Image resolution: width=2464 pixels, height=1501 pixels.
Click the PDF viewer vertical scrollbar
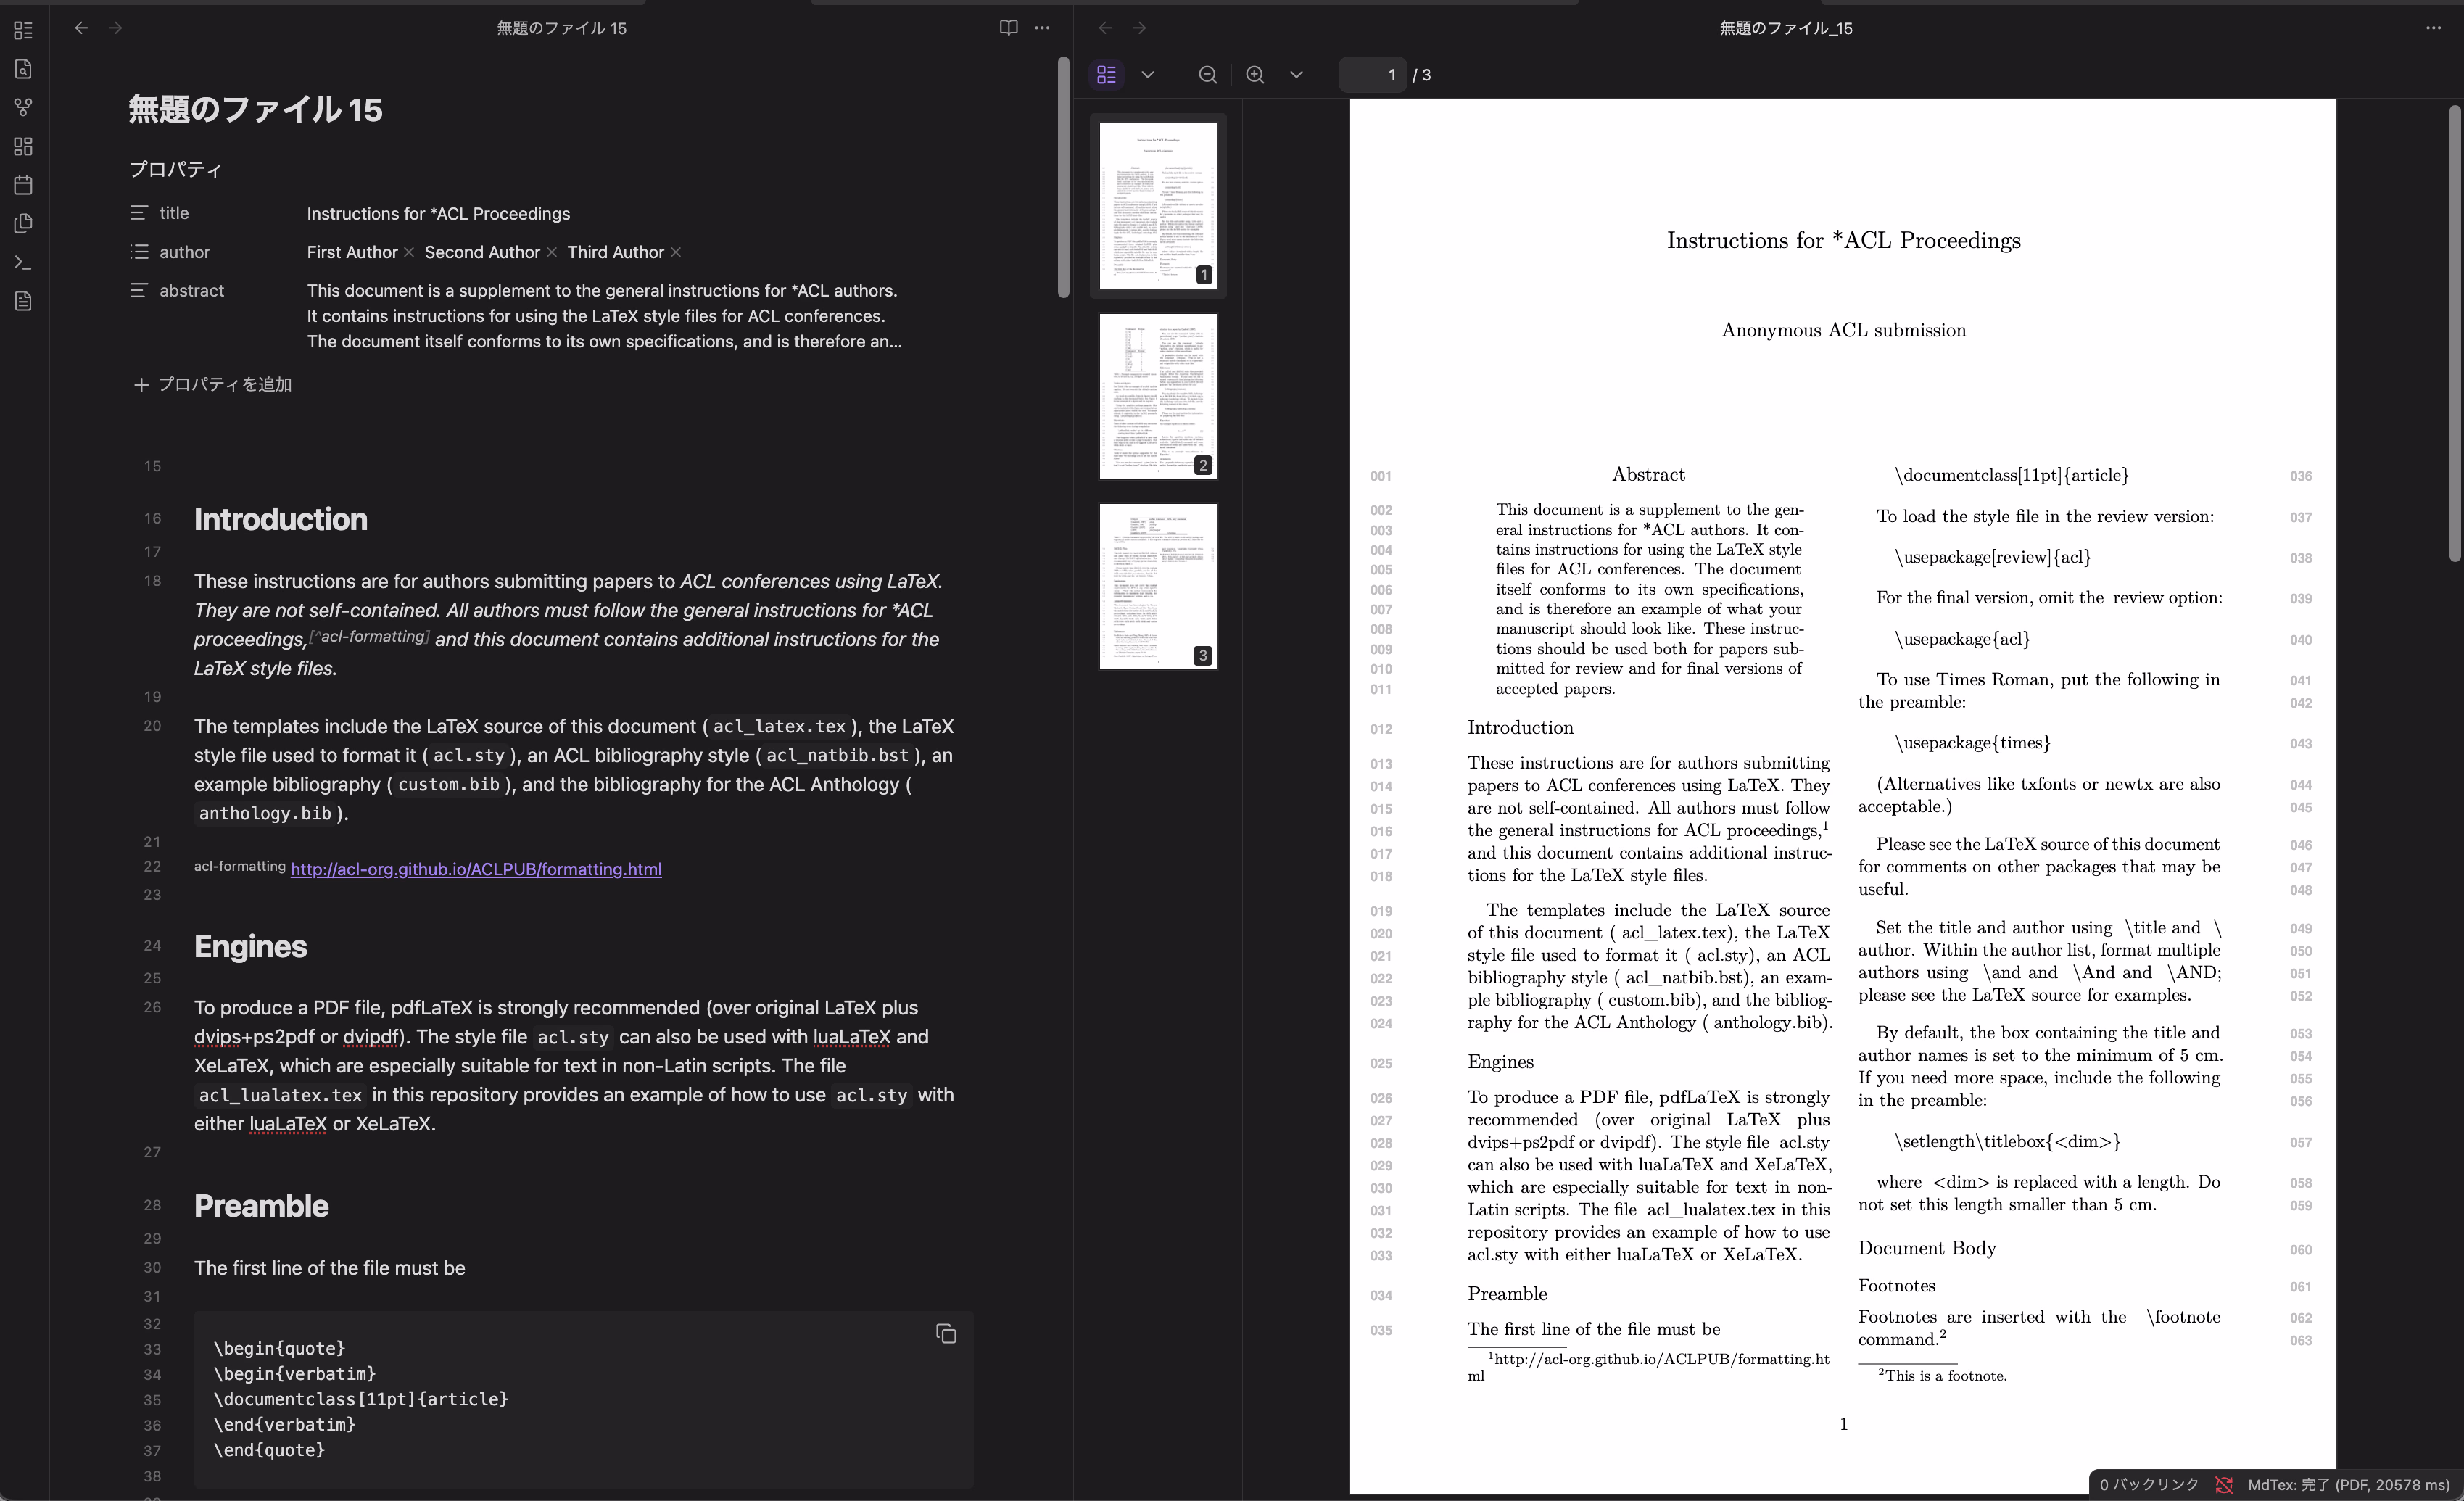point(2455,333)
